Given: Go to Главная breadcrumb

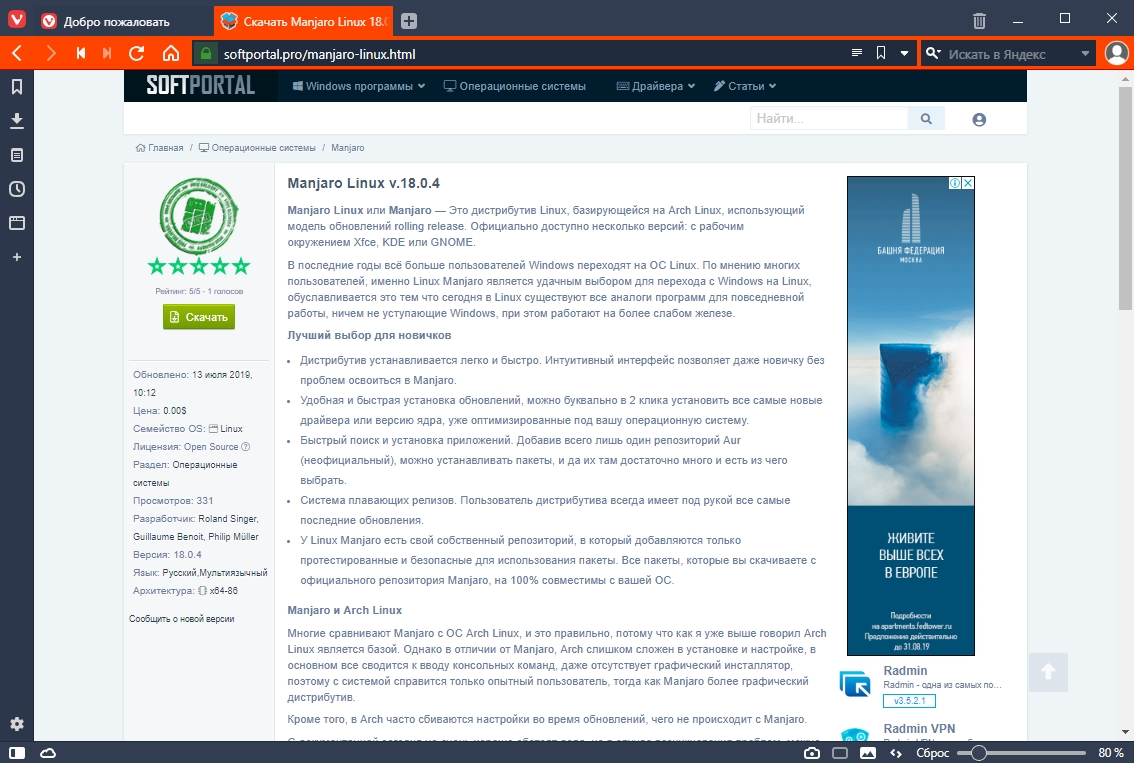Looking at the screenshot, I should (159, 148).
